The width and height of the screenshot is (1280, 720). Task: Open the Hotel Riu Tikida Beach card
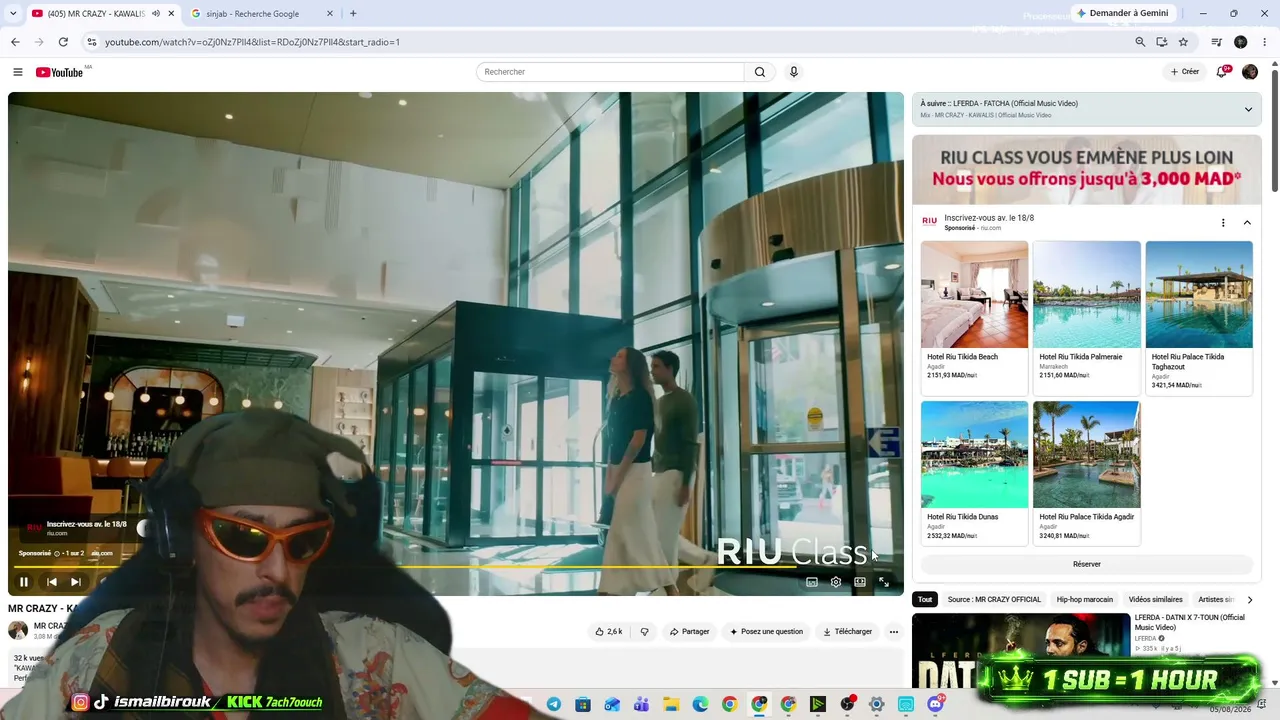(x=974, y=318)
